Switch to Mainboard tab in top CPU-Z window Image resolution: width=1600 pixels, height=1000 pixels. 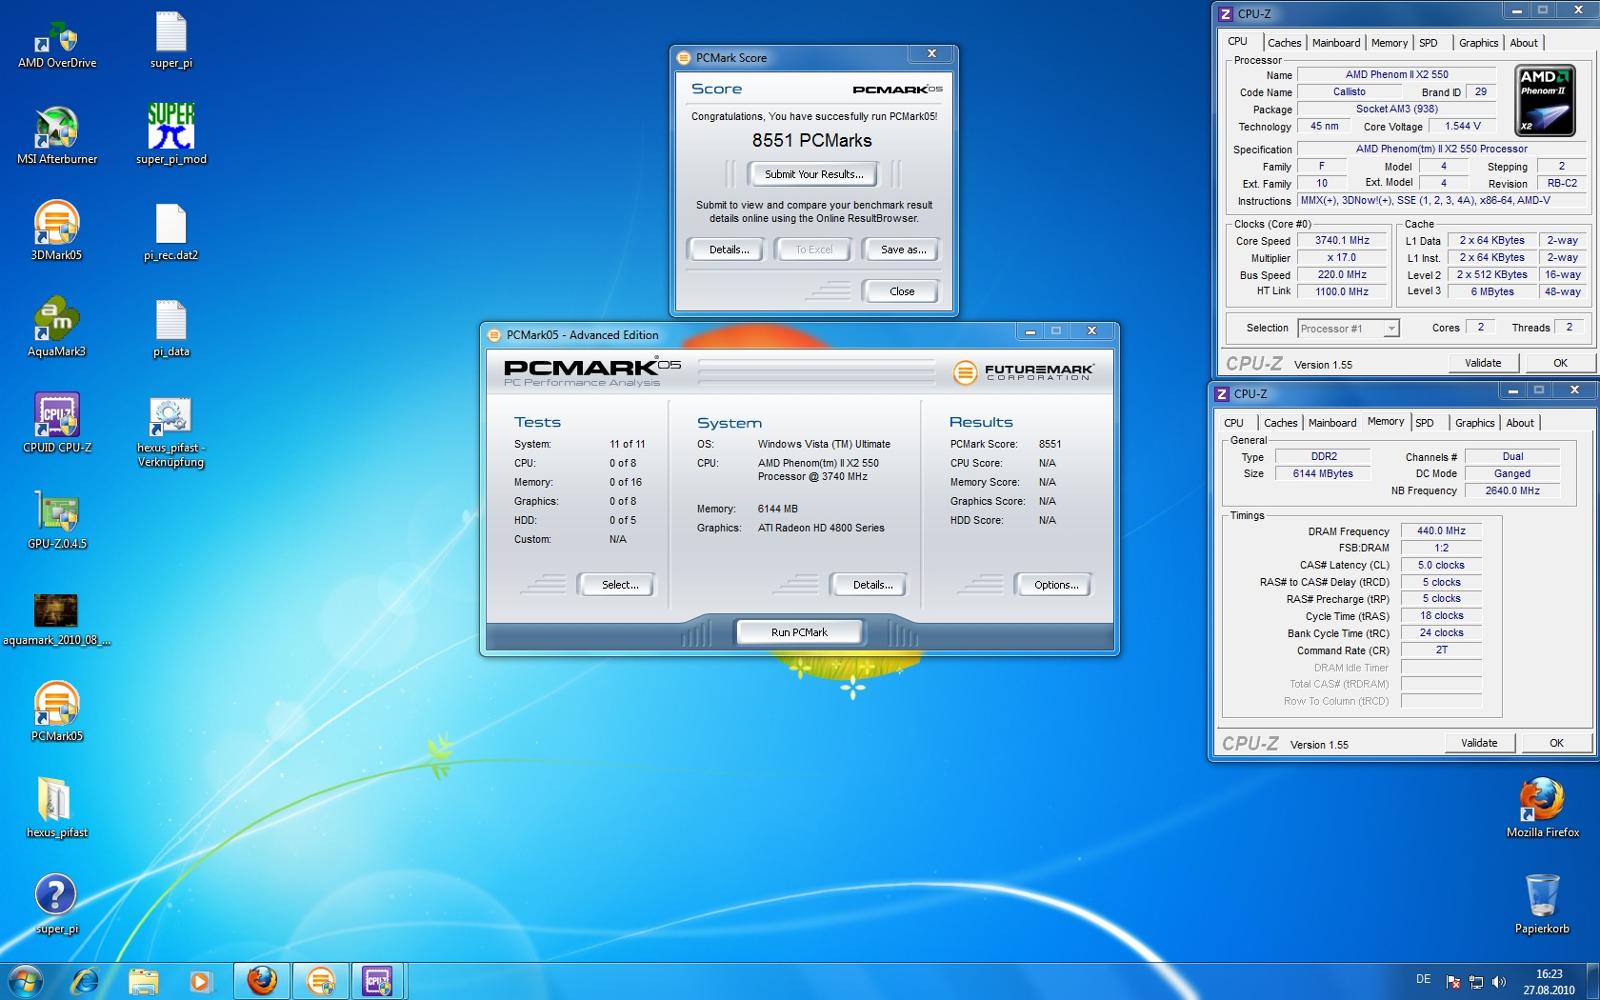[1336, 43]
